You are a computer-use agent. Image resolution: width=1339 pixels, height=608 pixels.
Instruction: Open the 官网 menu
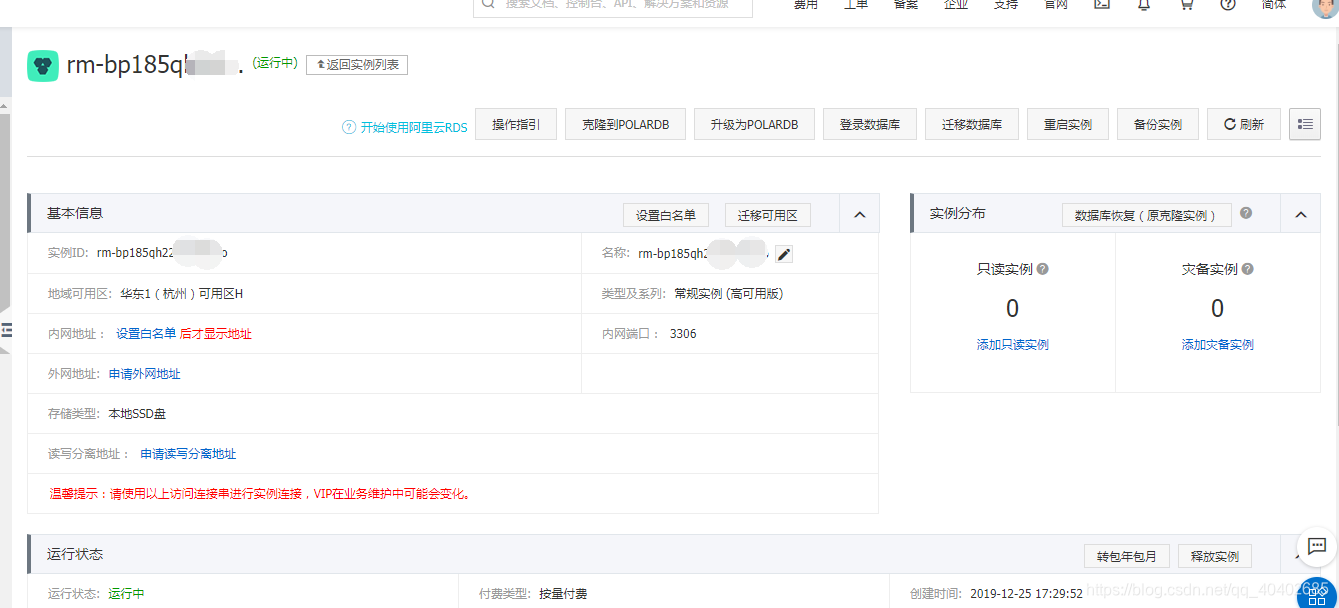click(1056, 4)
